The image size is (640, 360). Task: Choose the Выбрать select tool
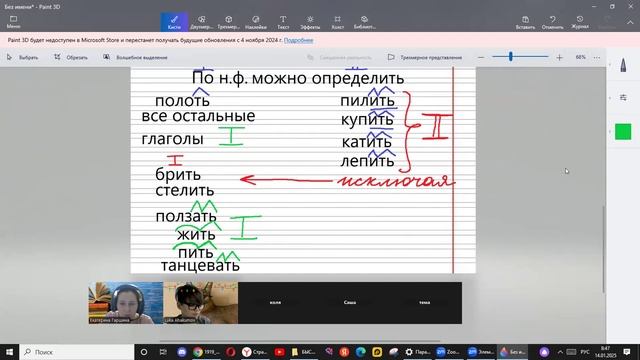(23, 58)
